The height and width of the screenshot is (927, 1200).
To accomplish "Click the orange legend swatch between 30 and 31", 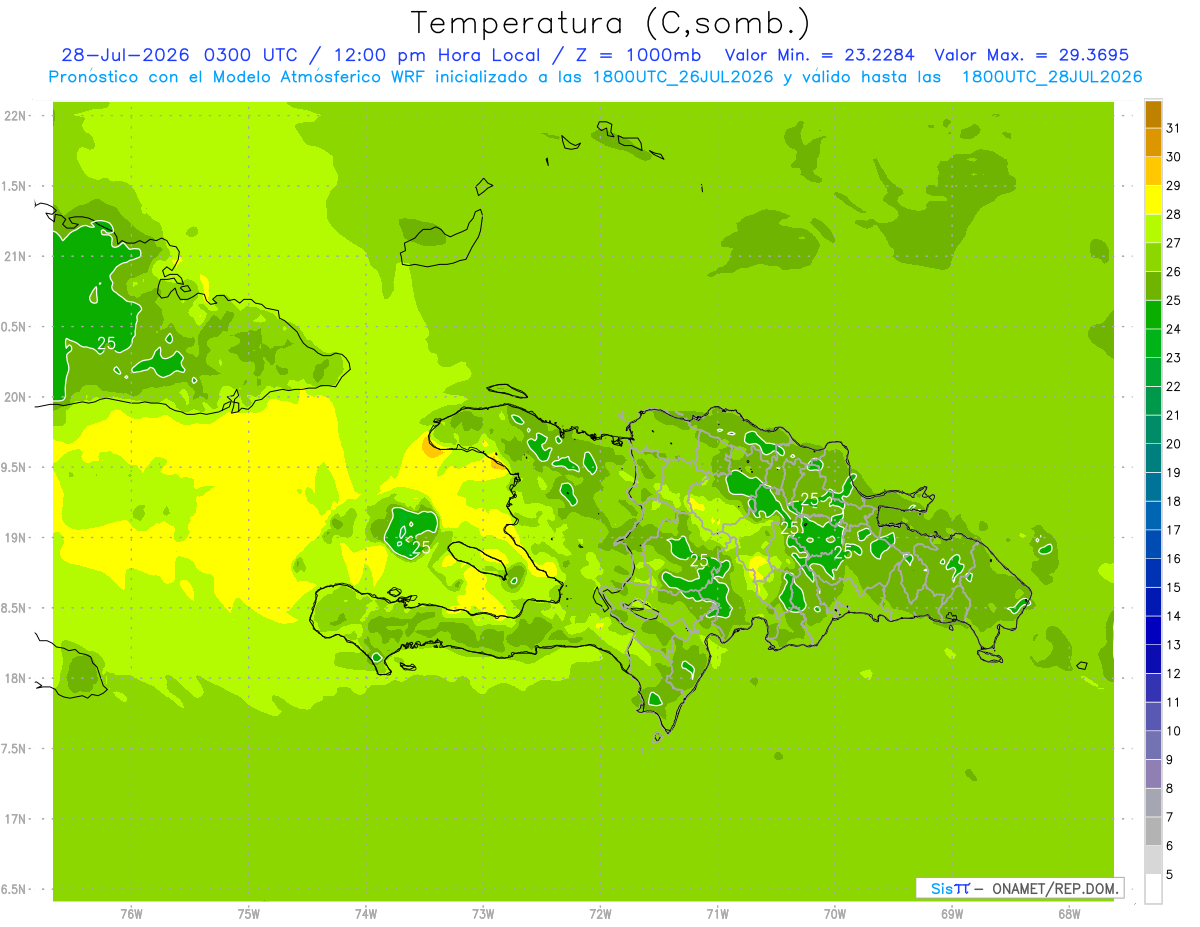I will [1153, 142].
